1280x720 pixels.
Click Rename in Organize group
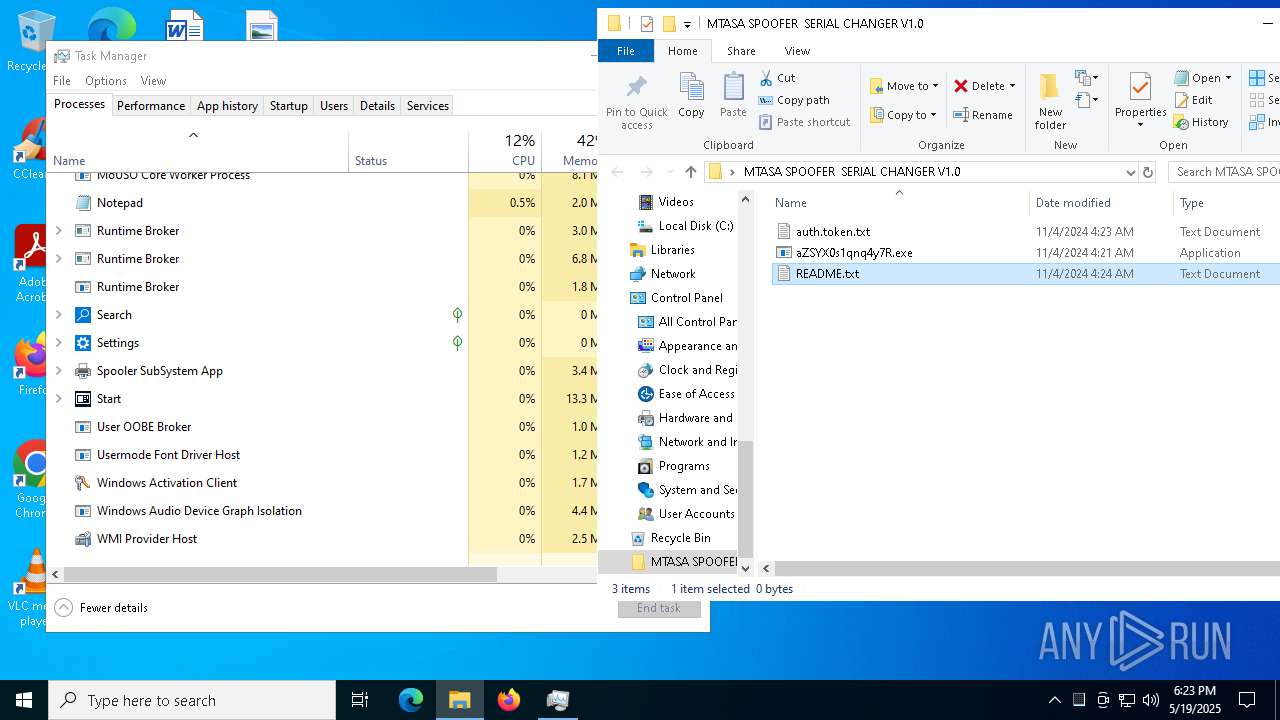pos(983,115)
